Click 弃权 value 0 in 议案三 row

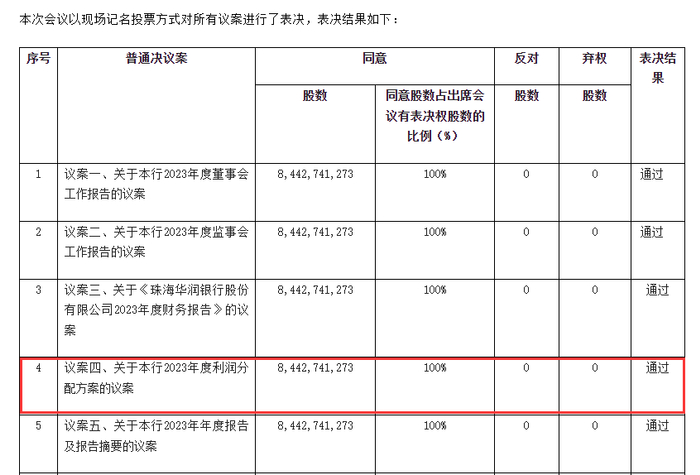coord(595,290)
